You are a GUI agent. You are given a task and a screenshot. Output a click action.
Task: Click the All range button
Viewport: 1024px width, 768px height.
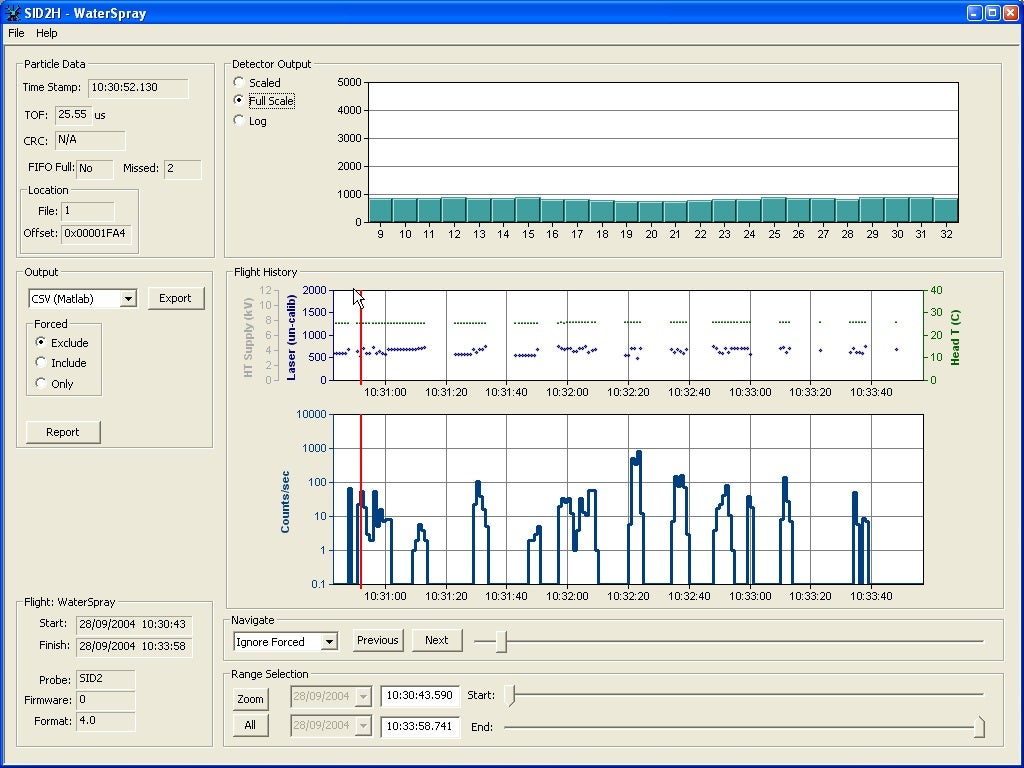250,725
